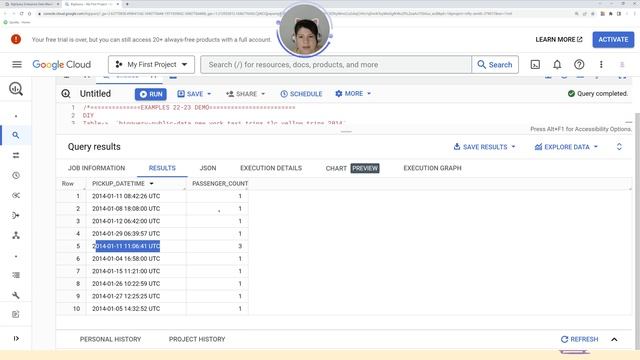640x360 pixels.
Task: Open the help question mark icon
Action: 579,64
